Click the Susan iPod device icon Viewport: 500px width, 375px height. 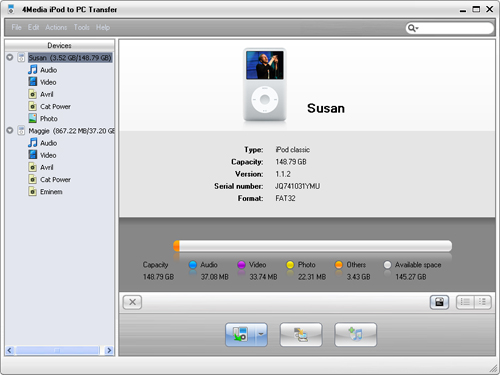pyautogui.click(x=21, y=57)
